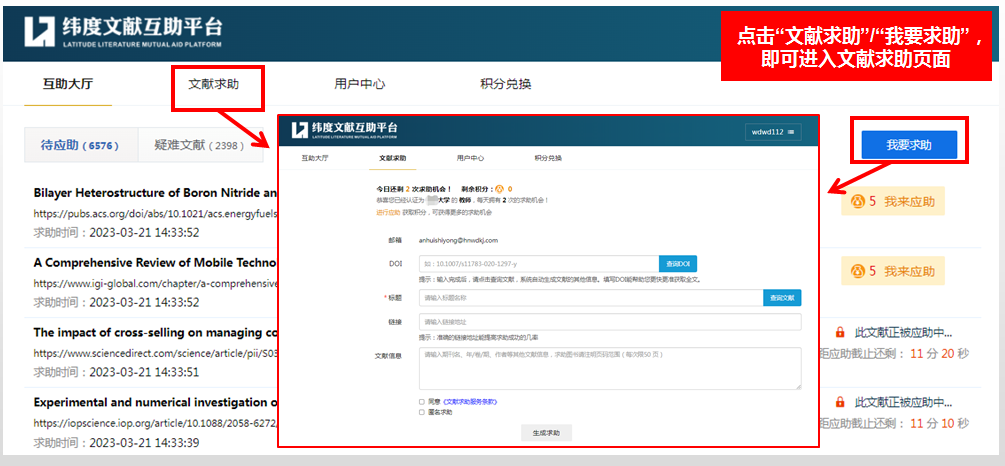1005x466 pixels.
Task: Open the wdwd112 user menu
Action: (773, 131)
